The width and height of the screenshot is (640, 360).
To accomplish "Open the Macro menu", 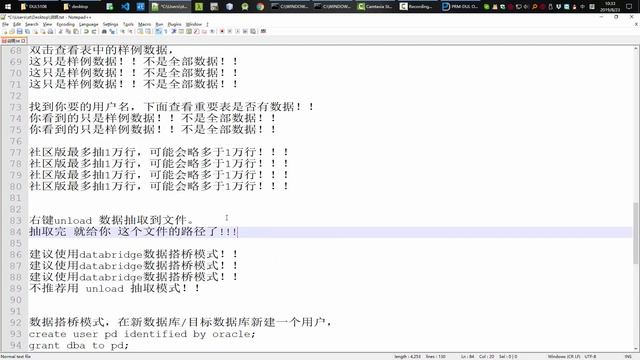I will coord(144,24).
